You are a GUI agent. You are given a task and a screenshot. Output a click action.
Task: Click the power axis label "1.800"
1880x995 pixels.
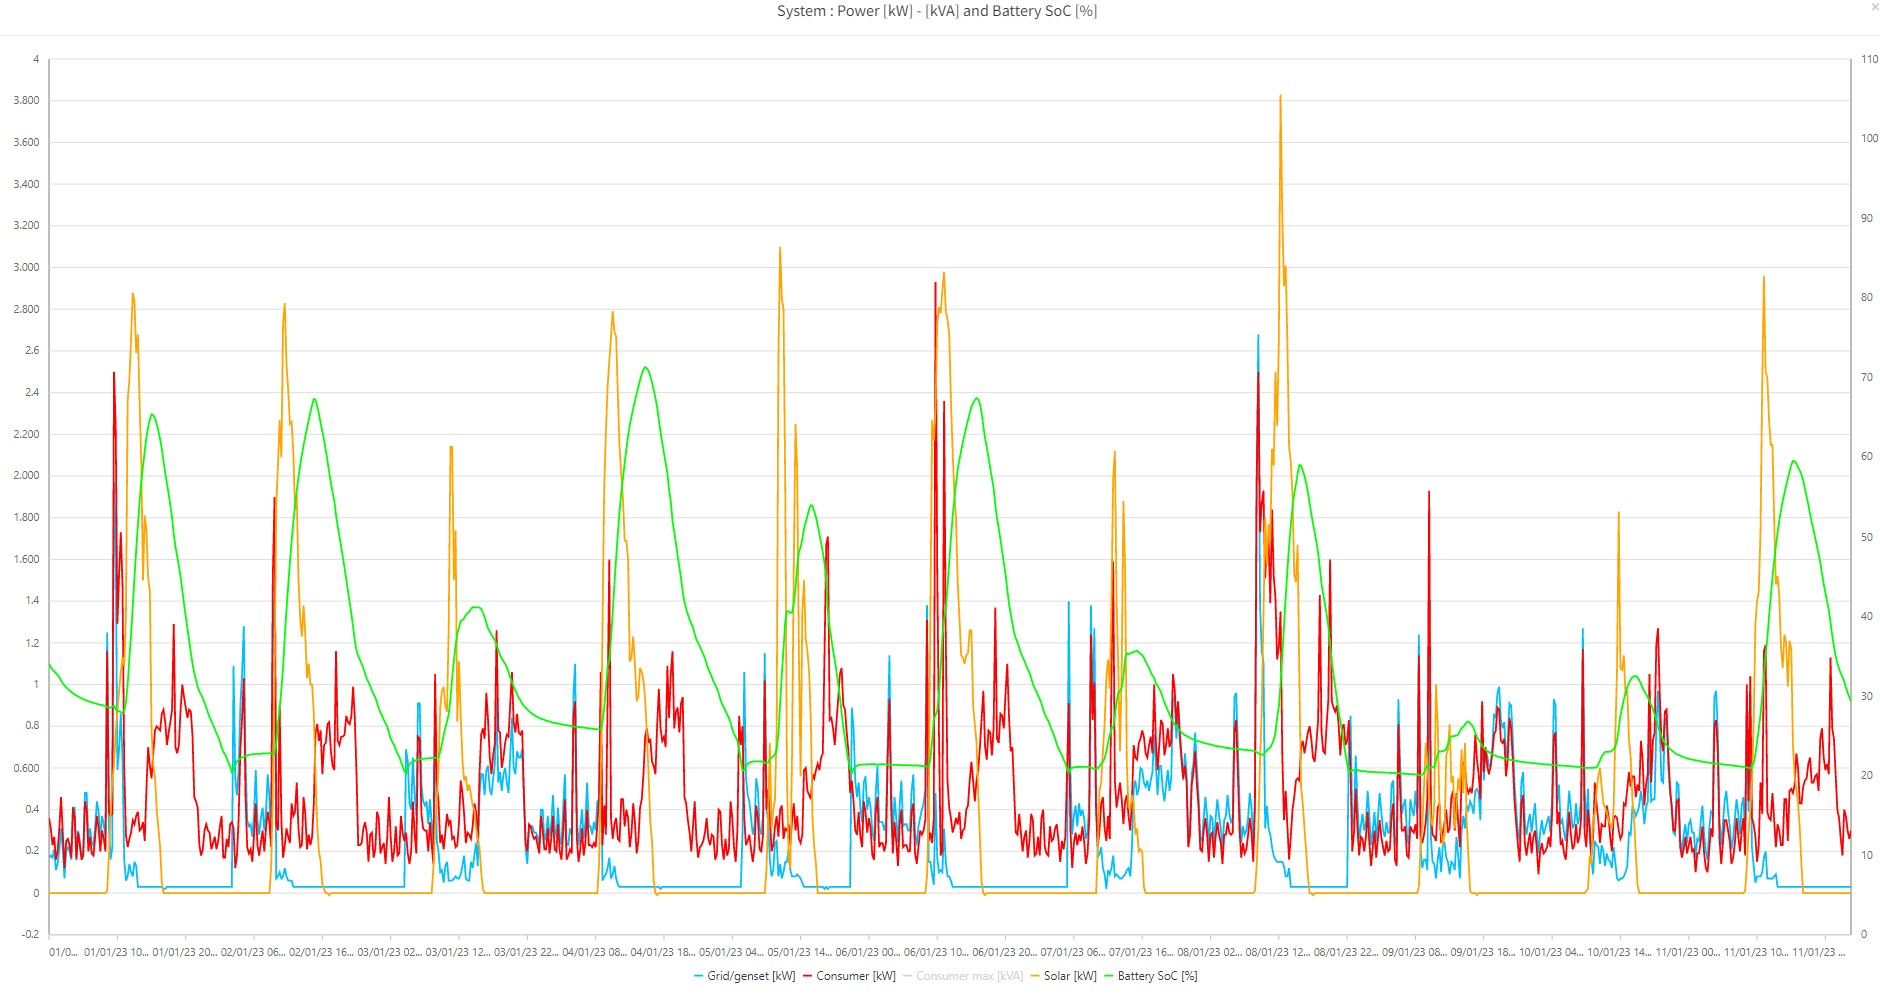click(x=26, y=517)
